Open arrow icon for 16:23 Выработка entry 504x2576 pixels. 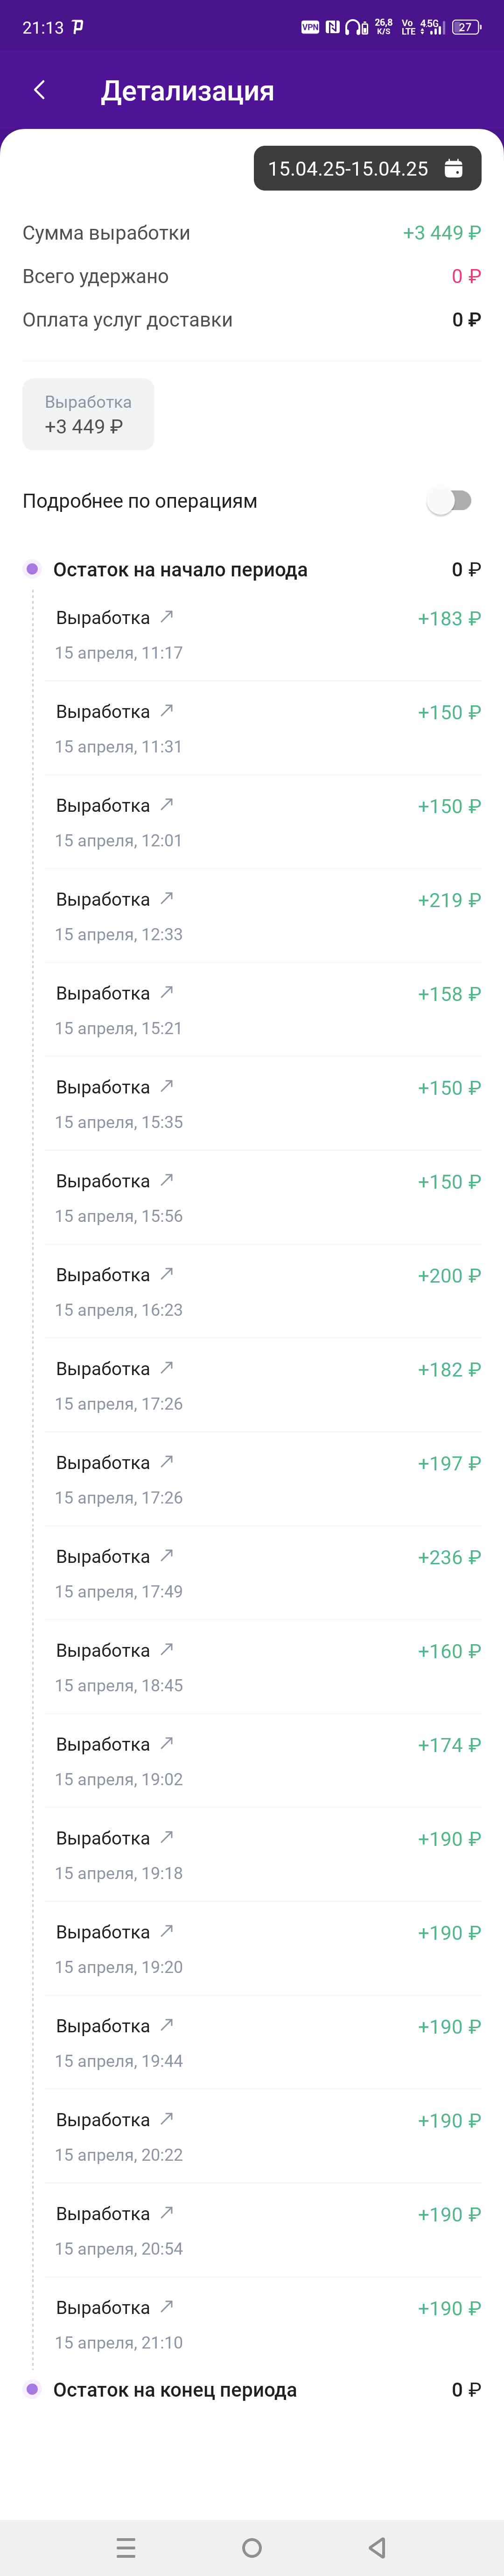(167, 1273)
